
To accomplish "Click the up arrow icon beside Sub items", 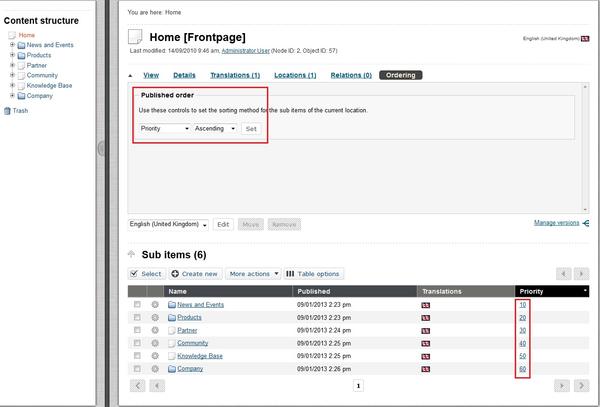I will pos(132,254).
